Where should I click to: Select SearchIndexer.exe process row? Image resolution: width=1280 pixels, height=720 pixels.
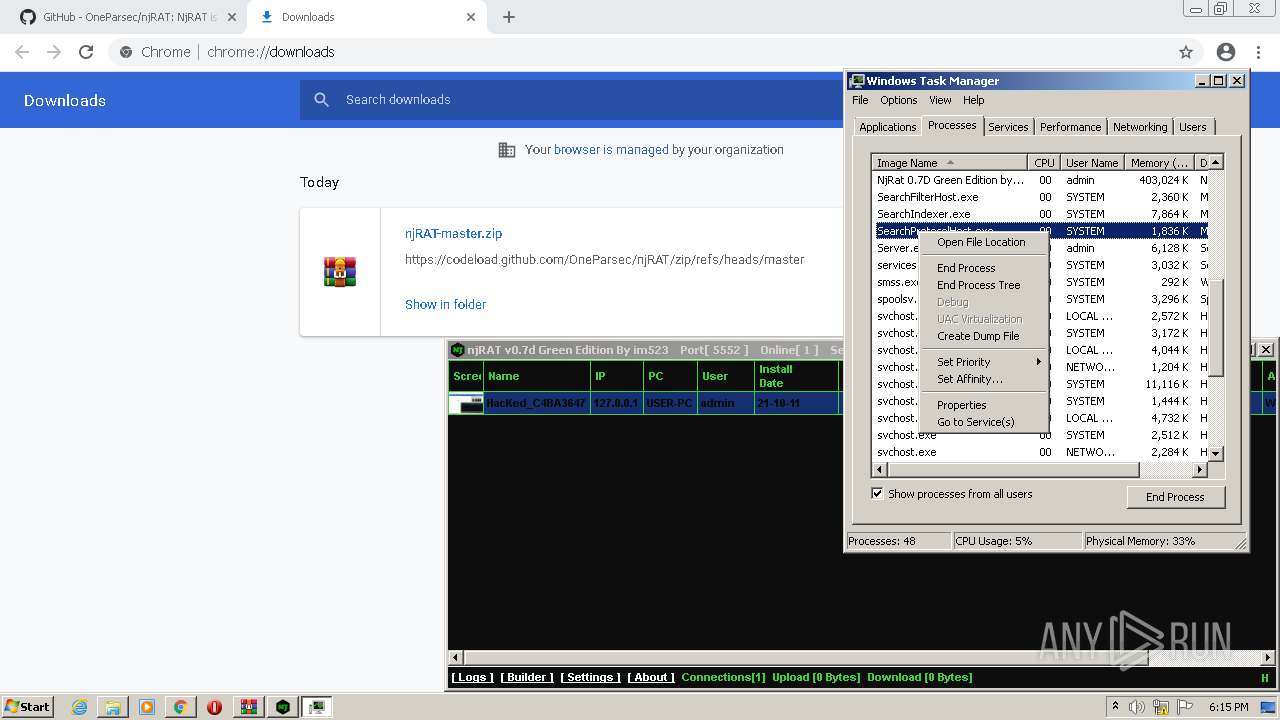[1041, 214]
